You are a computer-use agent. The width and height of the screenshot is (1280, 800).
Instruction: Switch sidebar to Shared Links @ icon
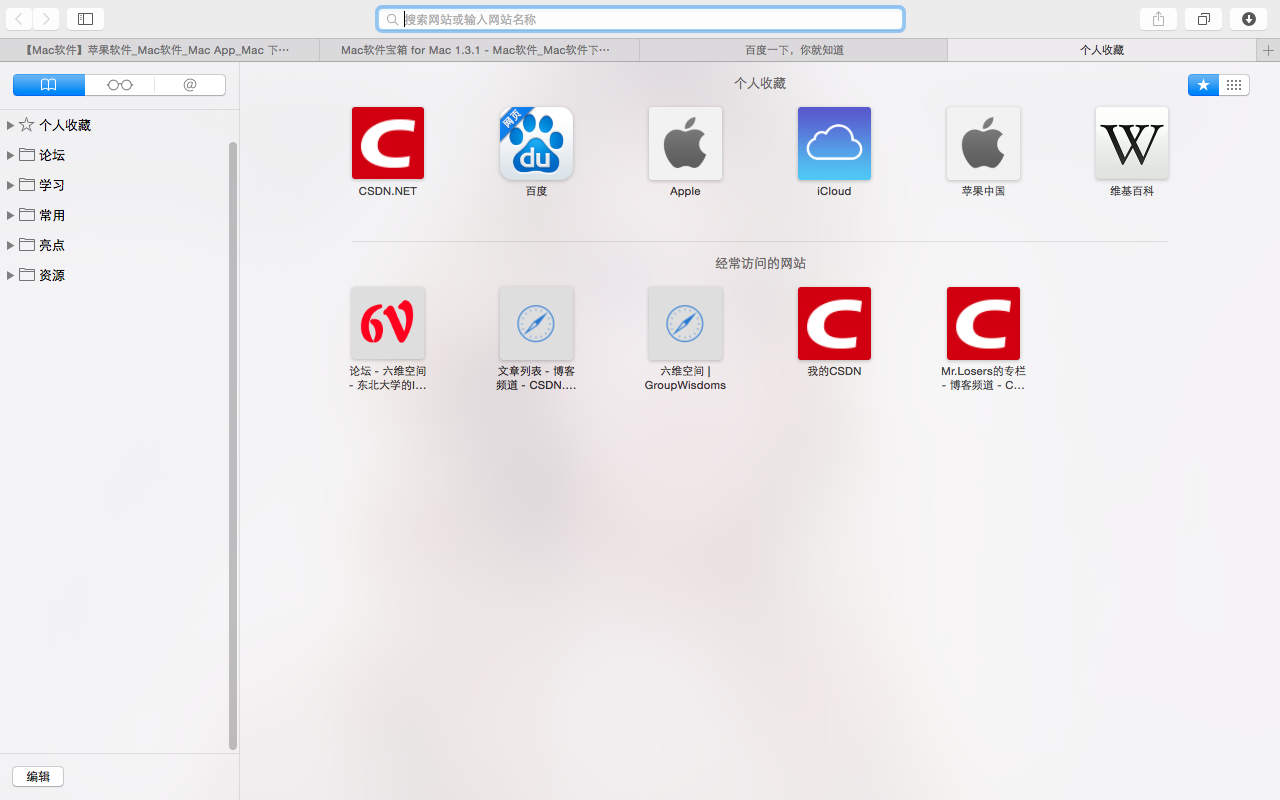click(x=190, y=85)
